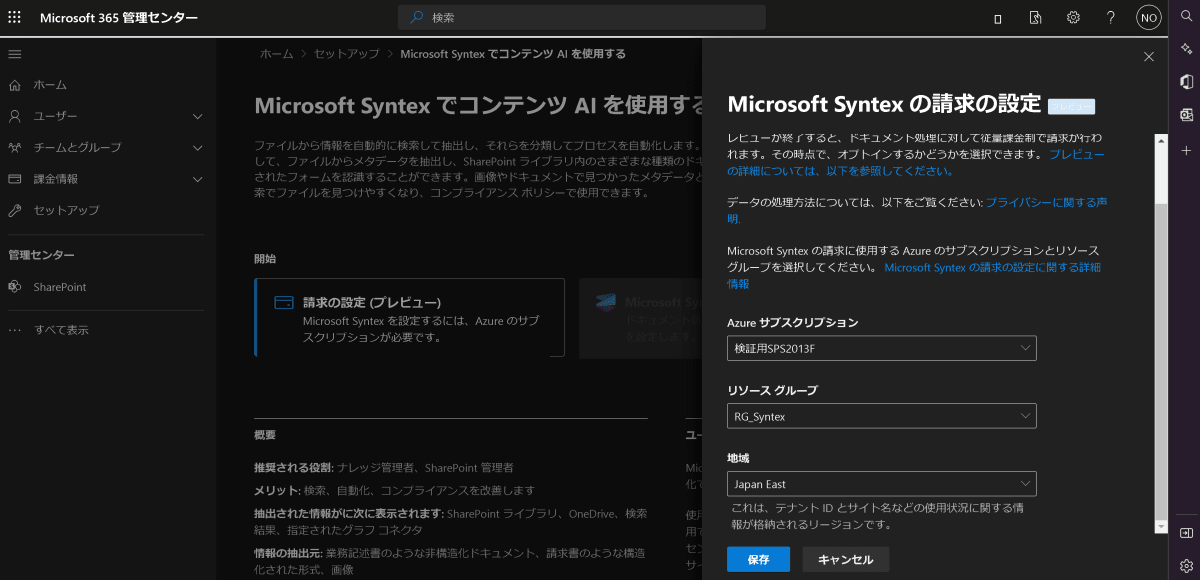Click the Microsoft 365 管理センター title
The width and height of the screenshot is (1200, 580).
[x=119, y=18]
